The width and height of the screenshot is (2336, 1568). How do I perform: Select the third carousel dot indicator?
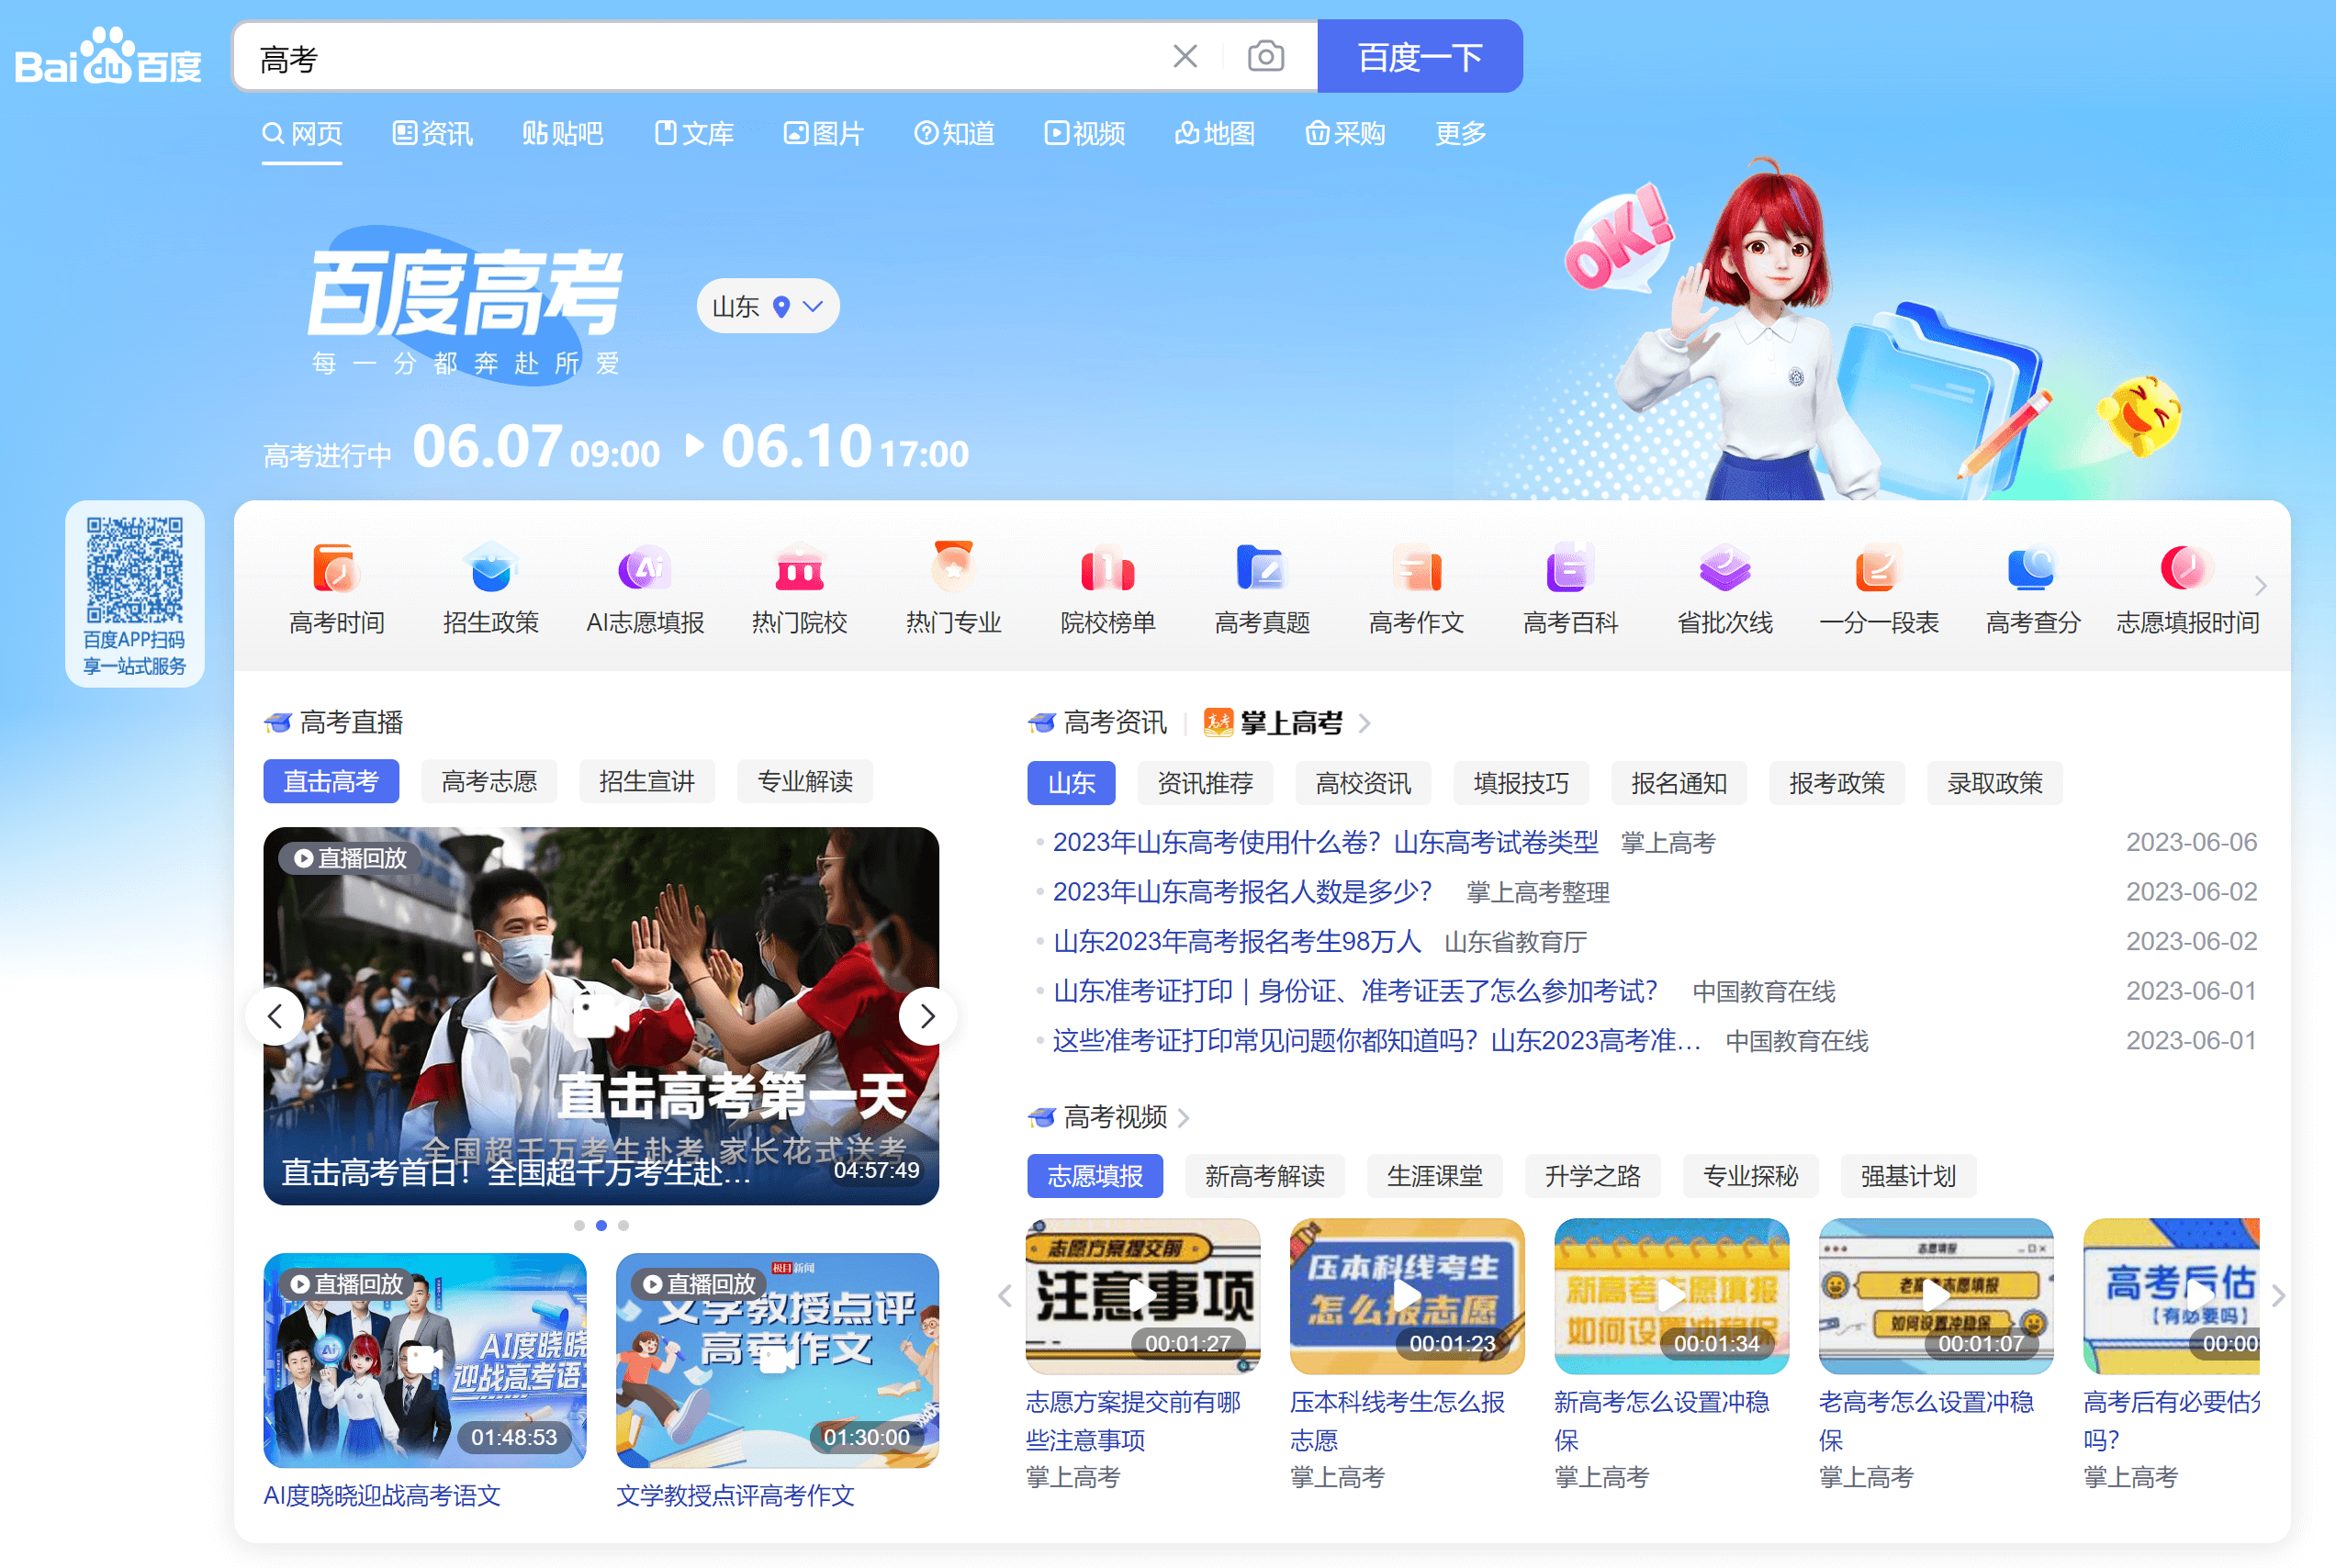[623, 1225]
